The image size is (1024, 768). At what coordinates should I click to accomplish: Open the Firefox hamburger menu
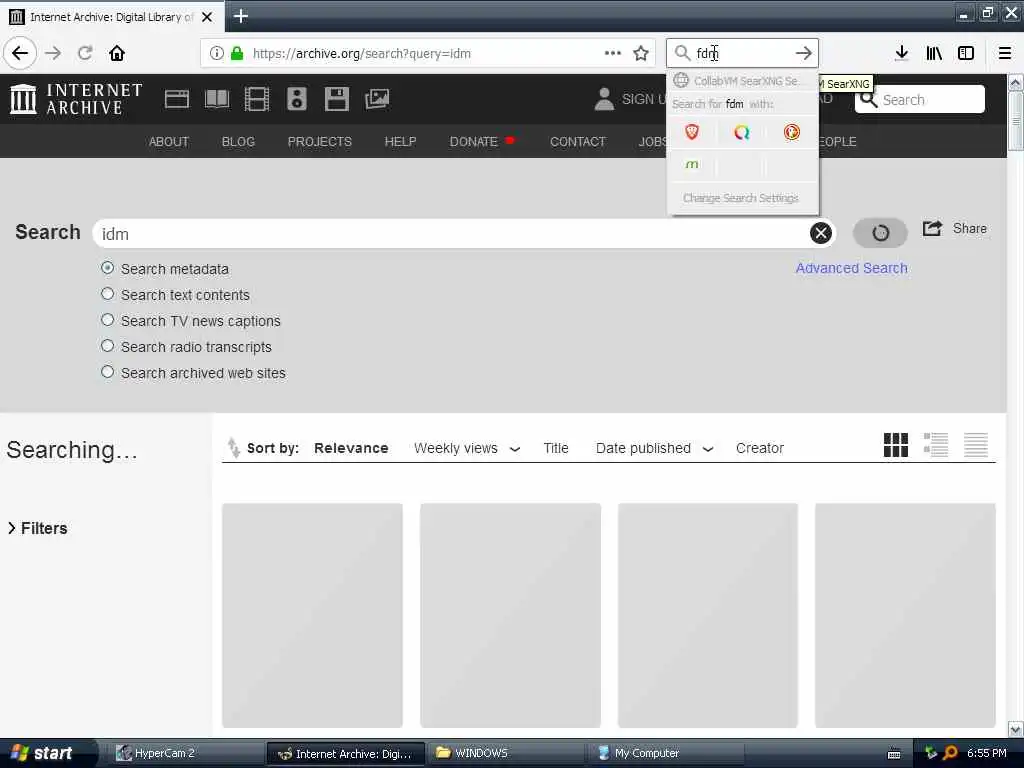click(1004, 53)
